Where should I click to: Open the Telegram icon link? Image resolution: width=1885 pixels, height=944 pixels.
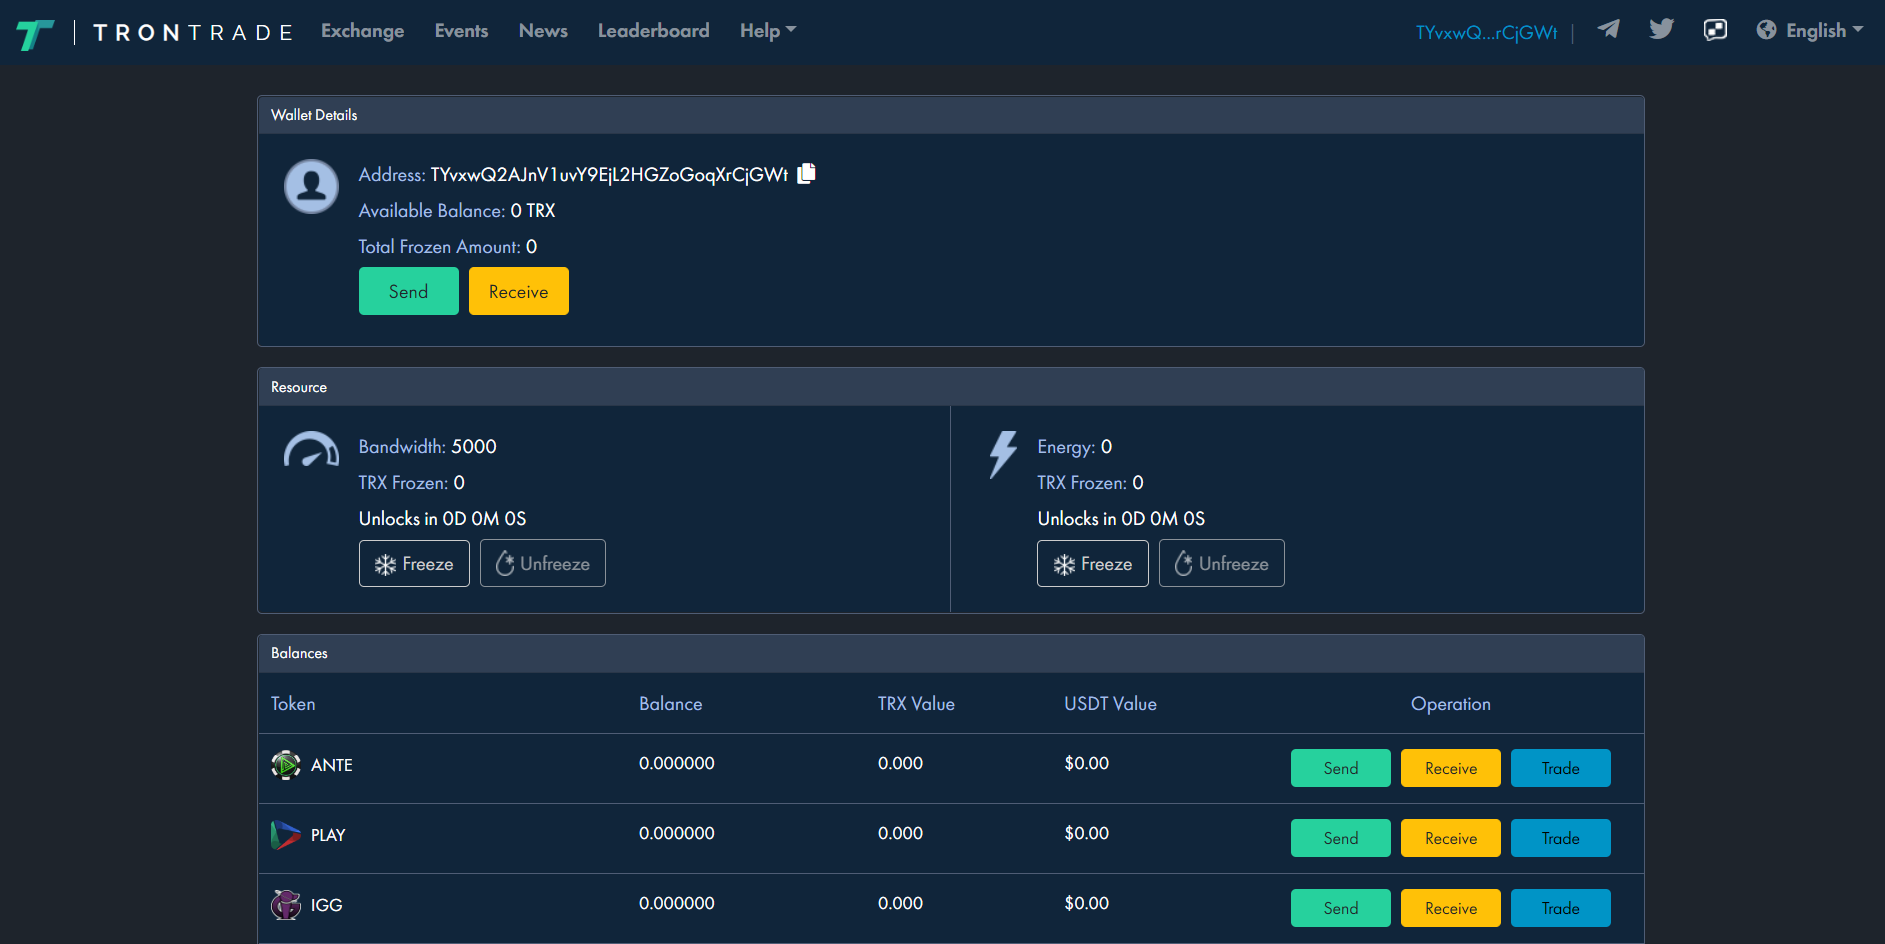click(1608, 29)
